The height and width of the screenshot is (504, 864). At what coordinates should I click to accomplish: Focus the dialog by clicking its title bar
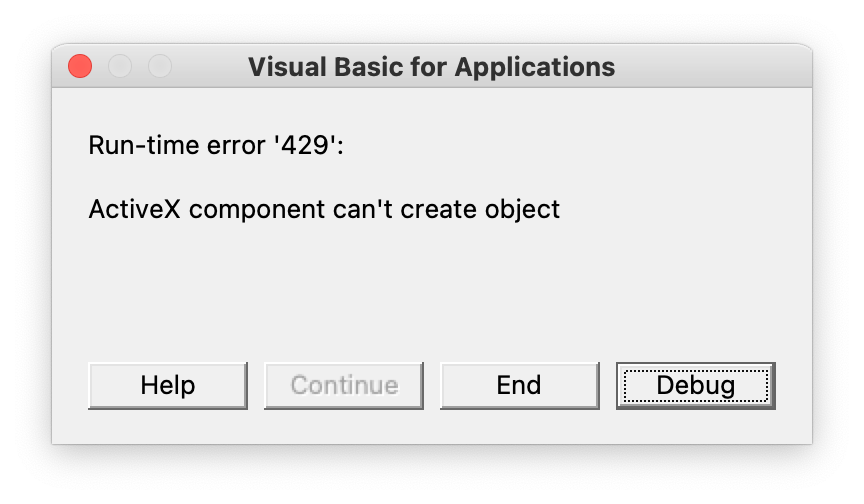(x=700, y=67)
